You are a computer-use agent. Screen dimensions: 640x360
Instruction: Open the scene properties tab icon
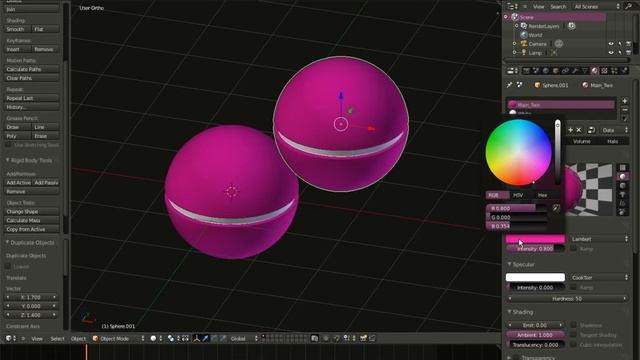click(x=536, y=71)
